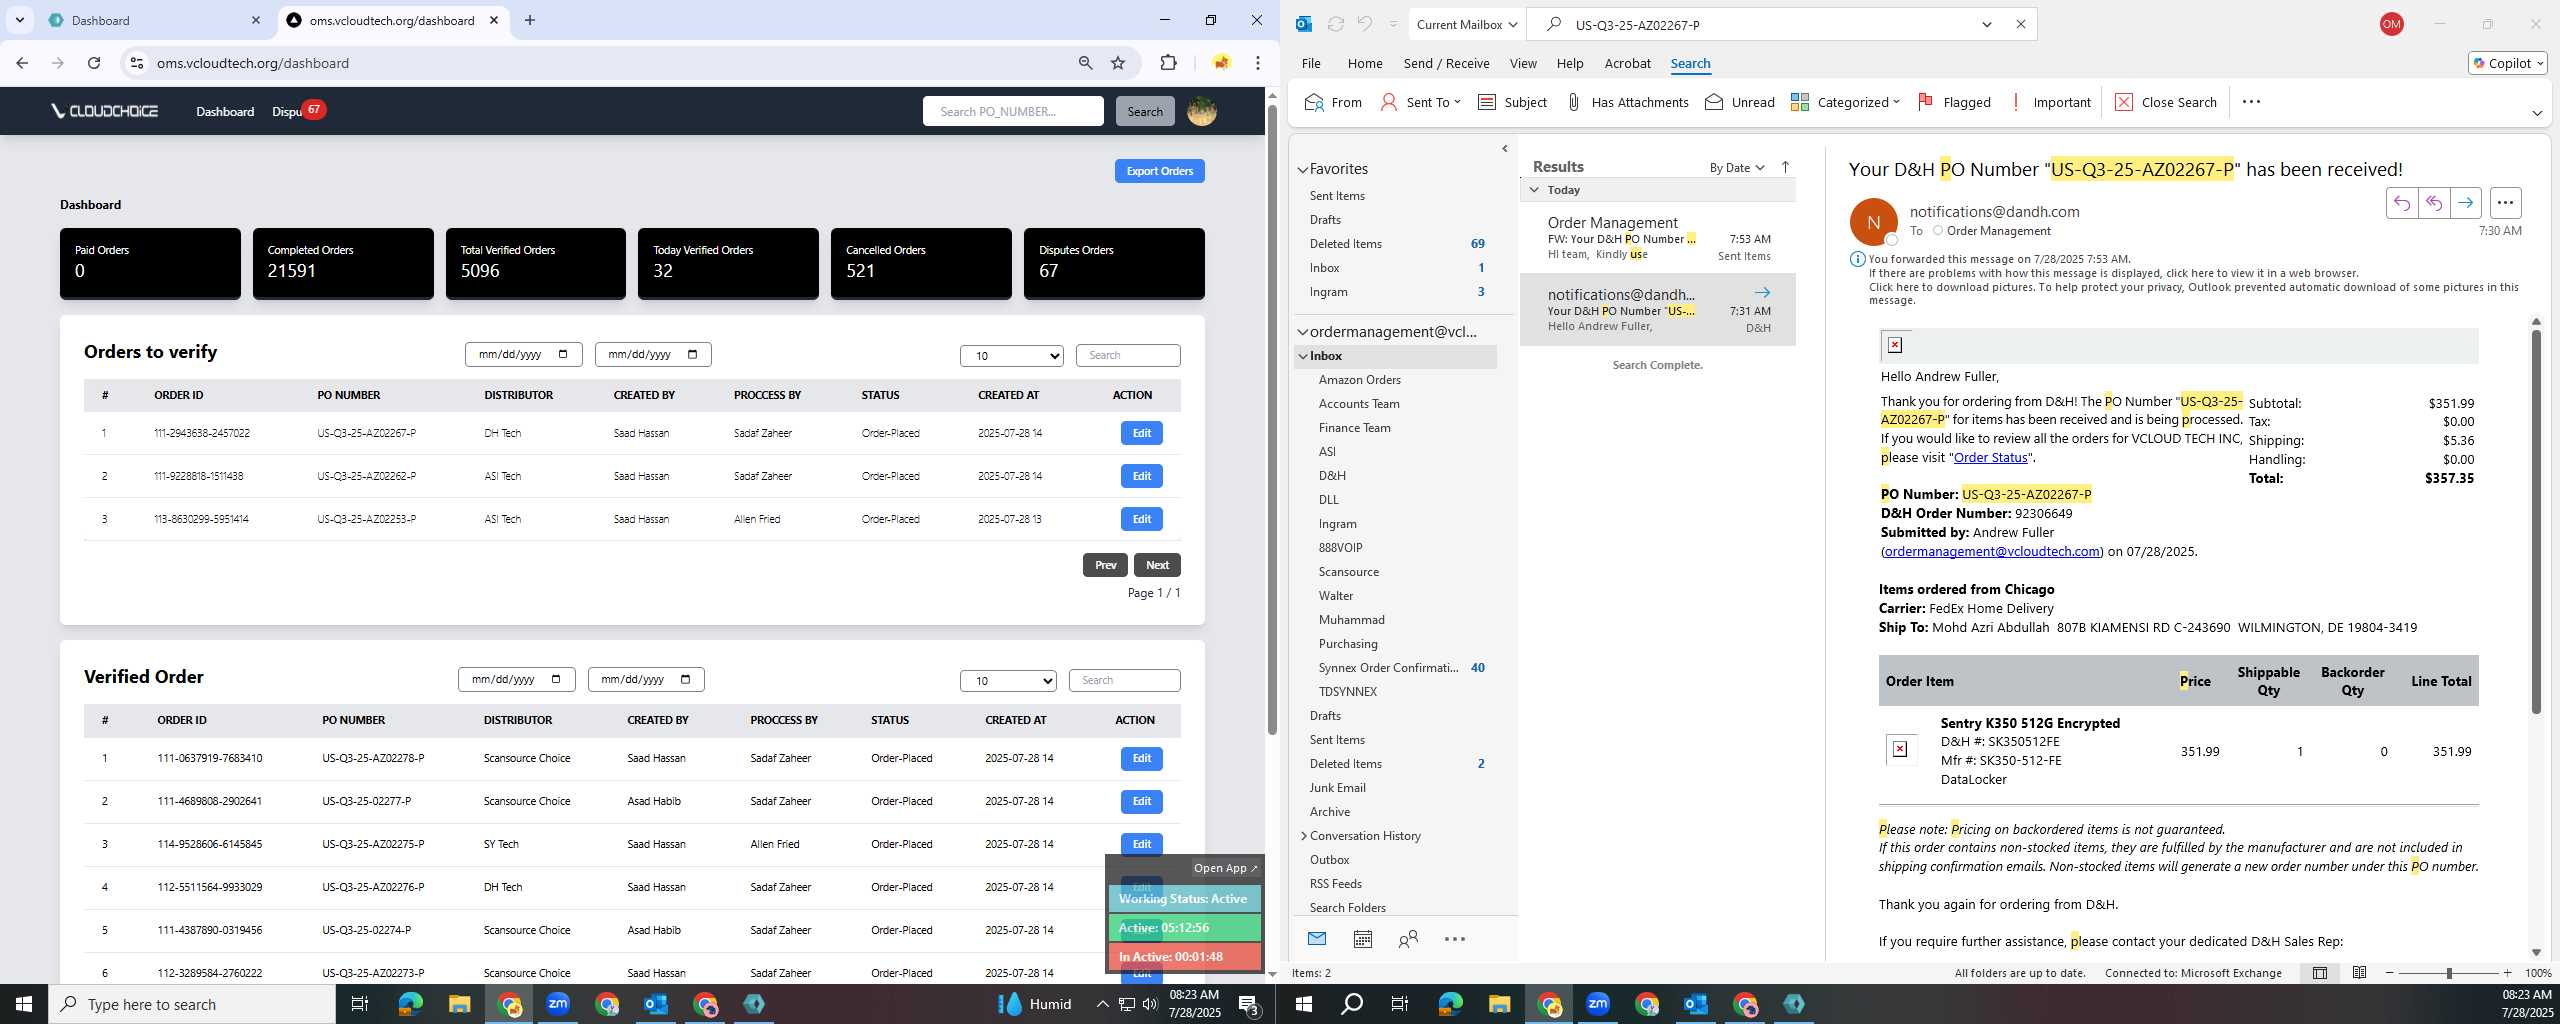Open Acrobat ribbon tab
Screen dimensions: 2560x1024
[x=1627, y=63]
